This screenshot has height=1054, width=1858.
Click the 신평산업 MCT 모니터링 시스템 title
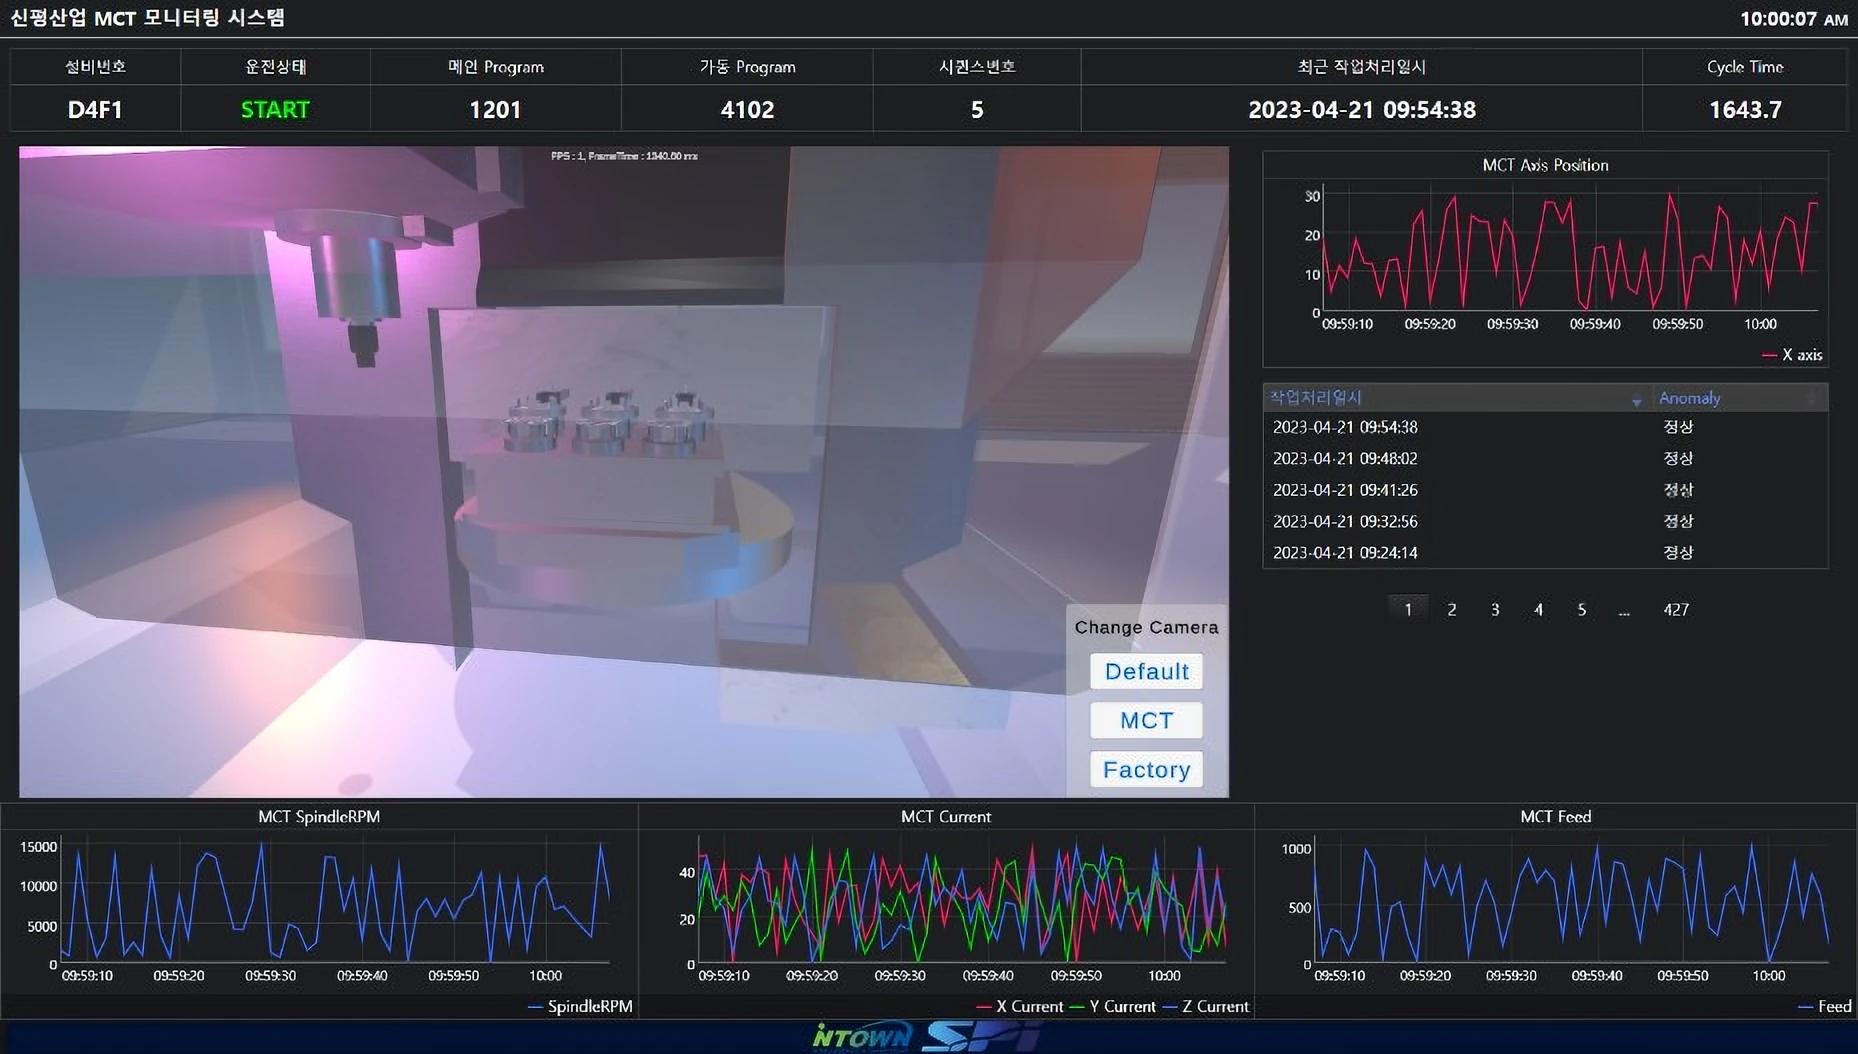(x=147, y=17)
